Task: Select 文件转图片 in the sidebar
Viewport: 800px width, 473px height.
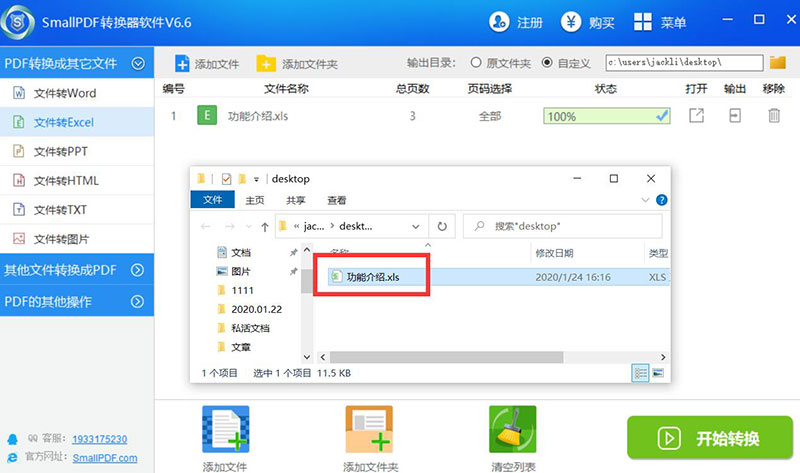Action: coord(77,238)
